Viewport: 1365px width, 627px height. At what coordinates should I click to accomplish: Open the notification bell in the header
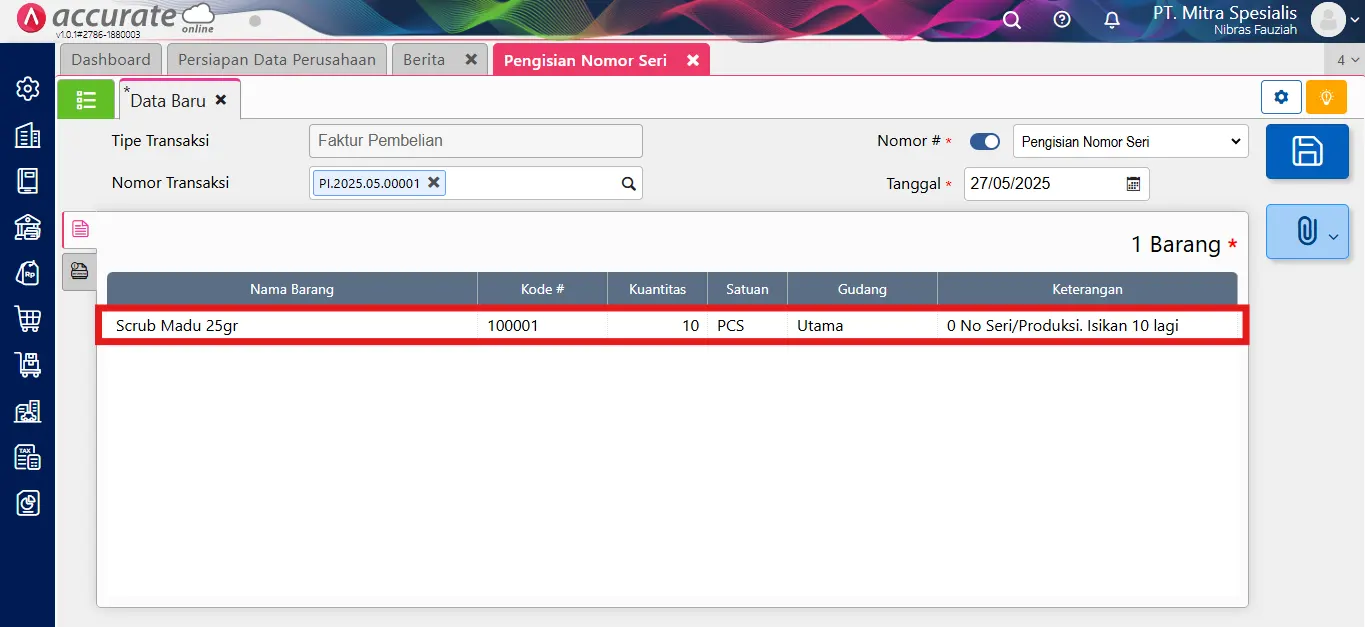[x=1112, y=20]
